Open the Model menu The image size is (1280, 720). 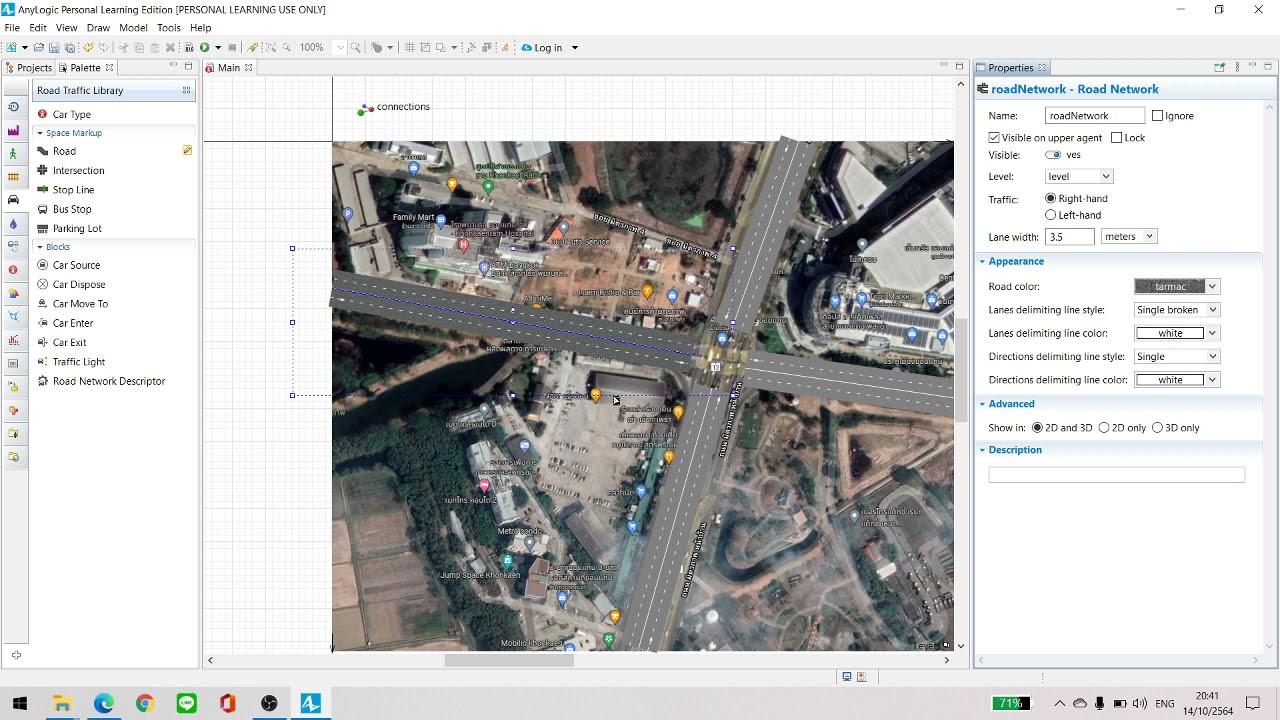click(x=133, y=28)
